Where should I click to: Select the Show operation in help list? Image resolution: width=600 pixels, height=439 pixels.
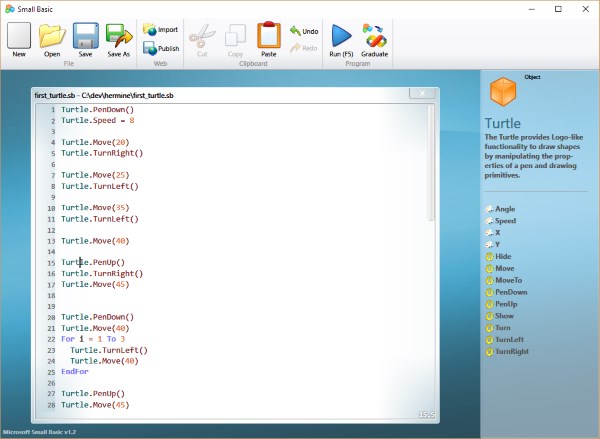click(x=499, y=316)
